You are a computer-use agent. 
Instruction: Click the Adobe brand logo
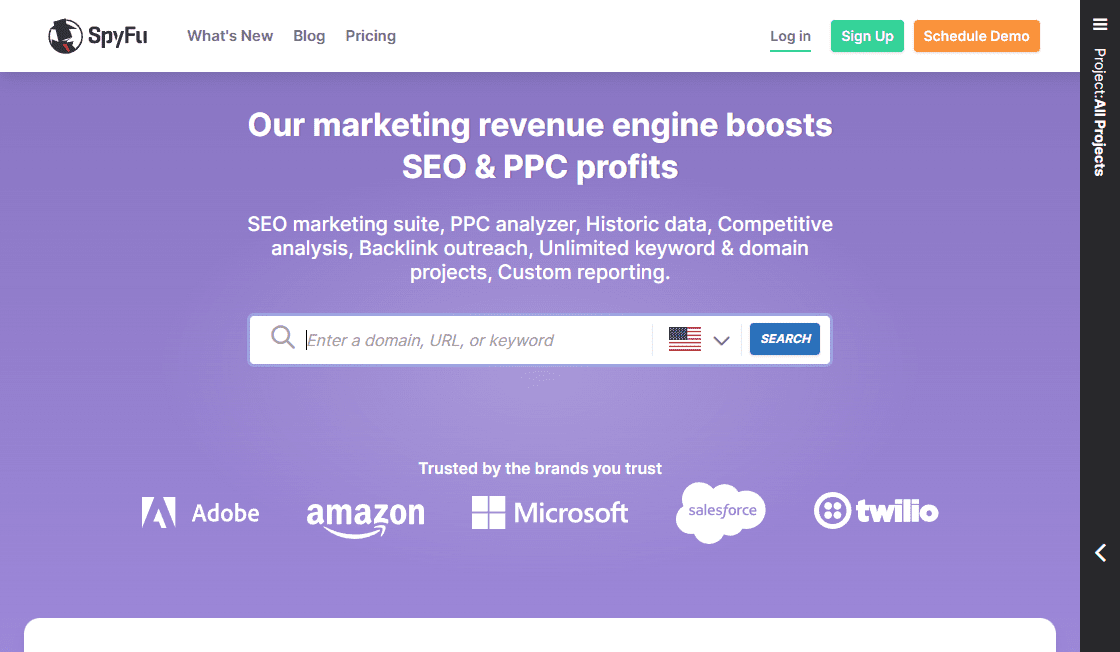tap(200, 511)
